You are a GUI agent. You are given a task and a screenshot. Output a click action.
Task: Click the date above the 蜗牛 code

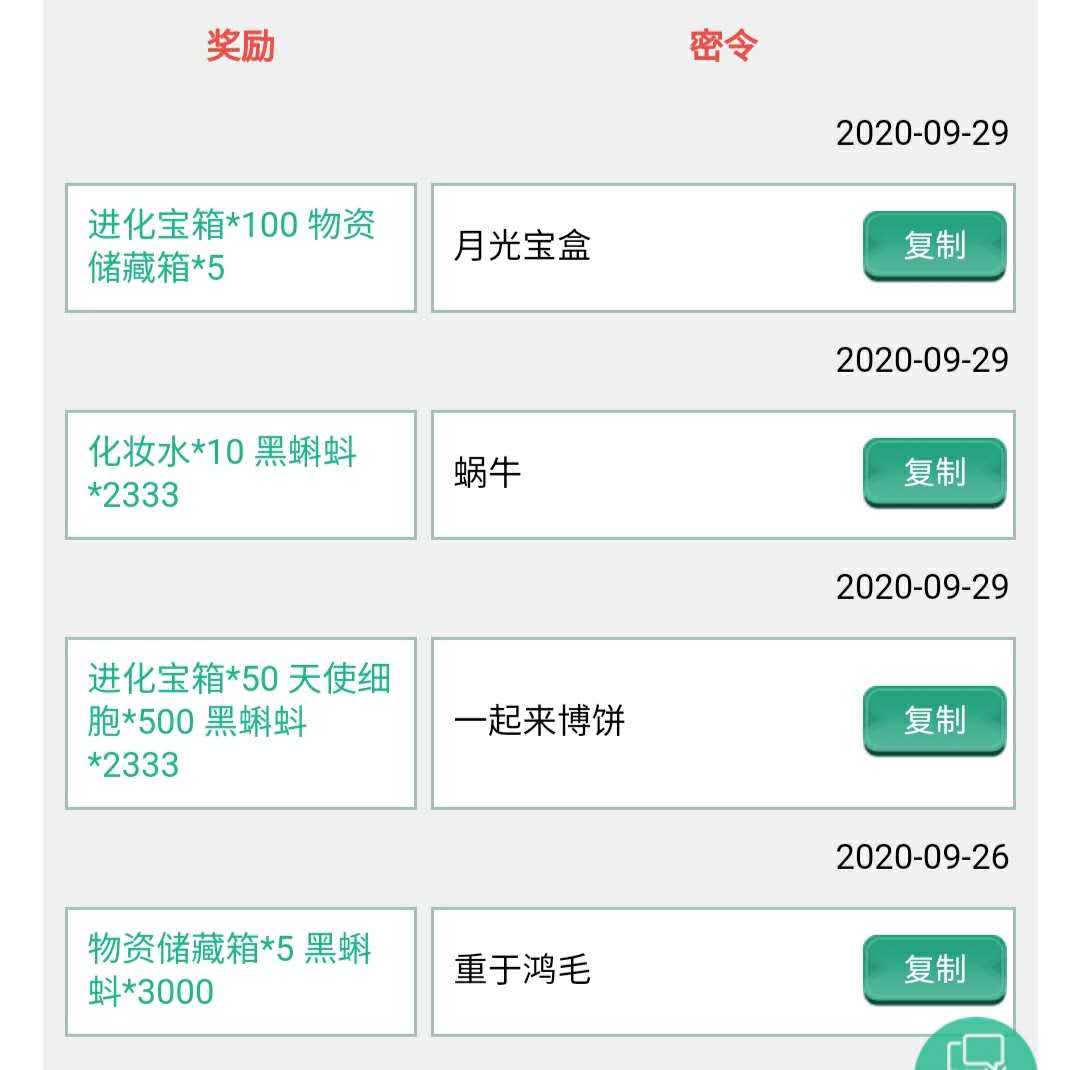coord(922,360)
